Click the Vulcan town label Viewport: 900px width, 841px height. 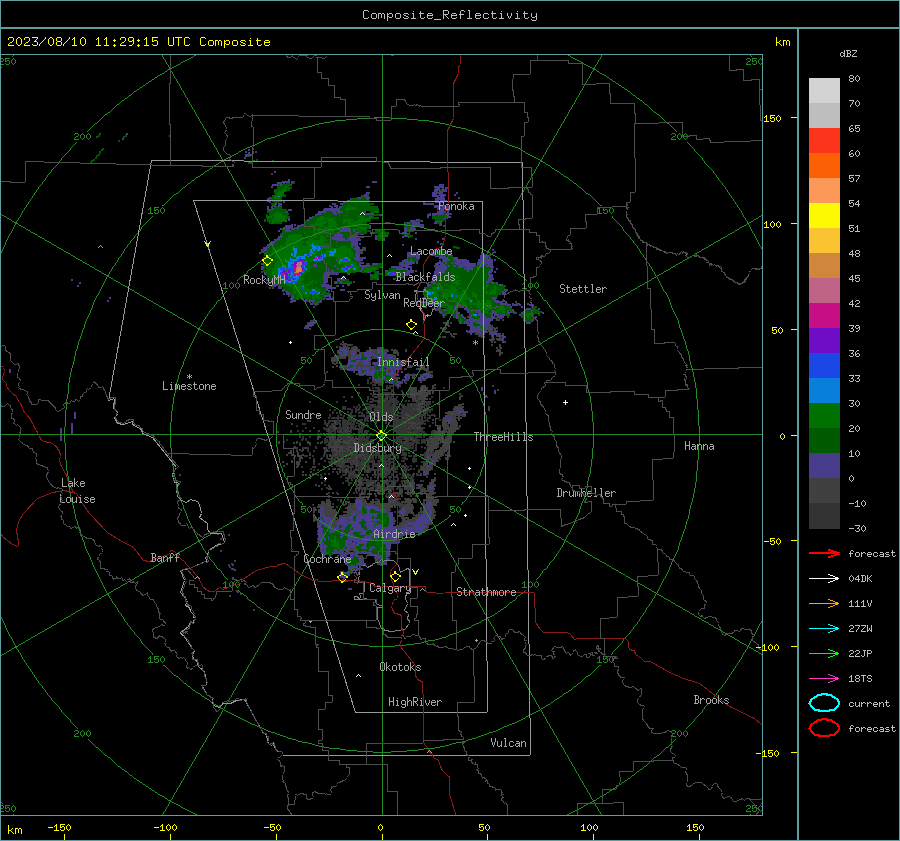(x=508, y=743)
